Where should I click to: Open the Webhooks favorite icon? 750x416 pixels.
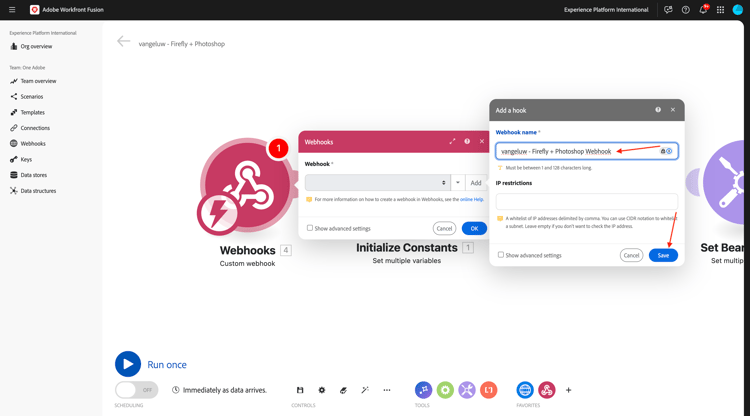pyautogui.click(x=547, y=390)
